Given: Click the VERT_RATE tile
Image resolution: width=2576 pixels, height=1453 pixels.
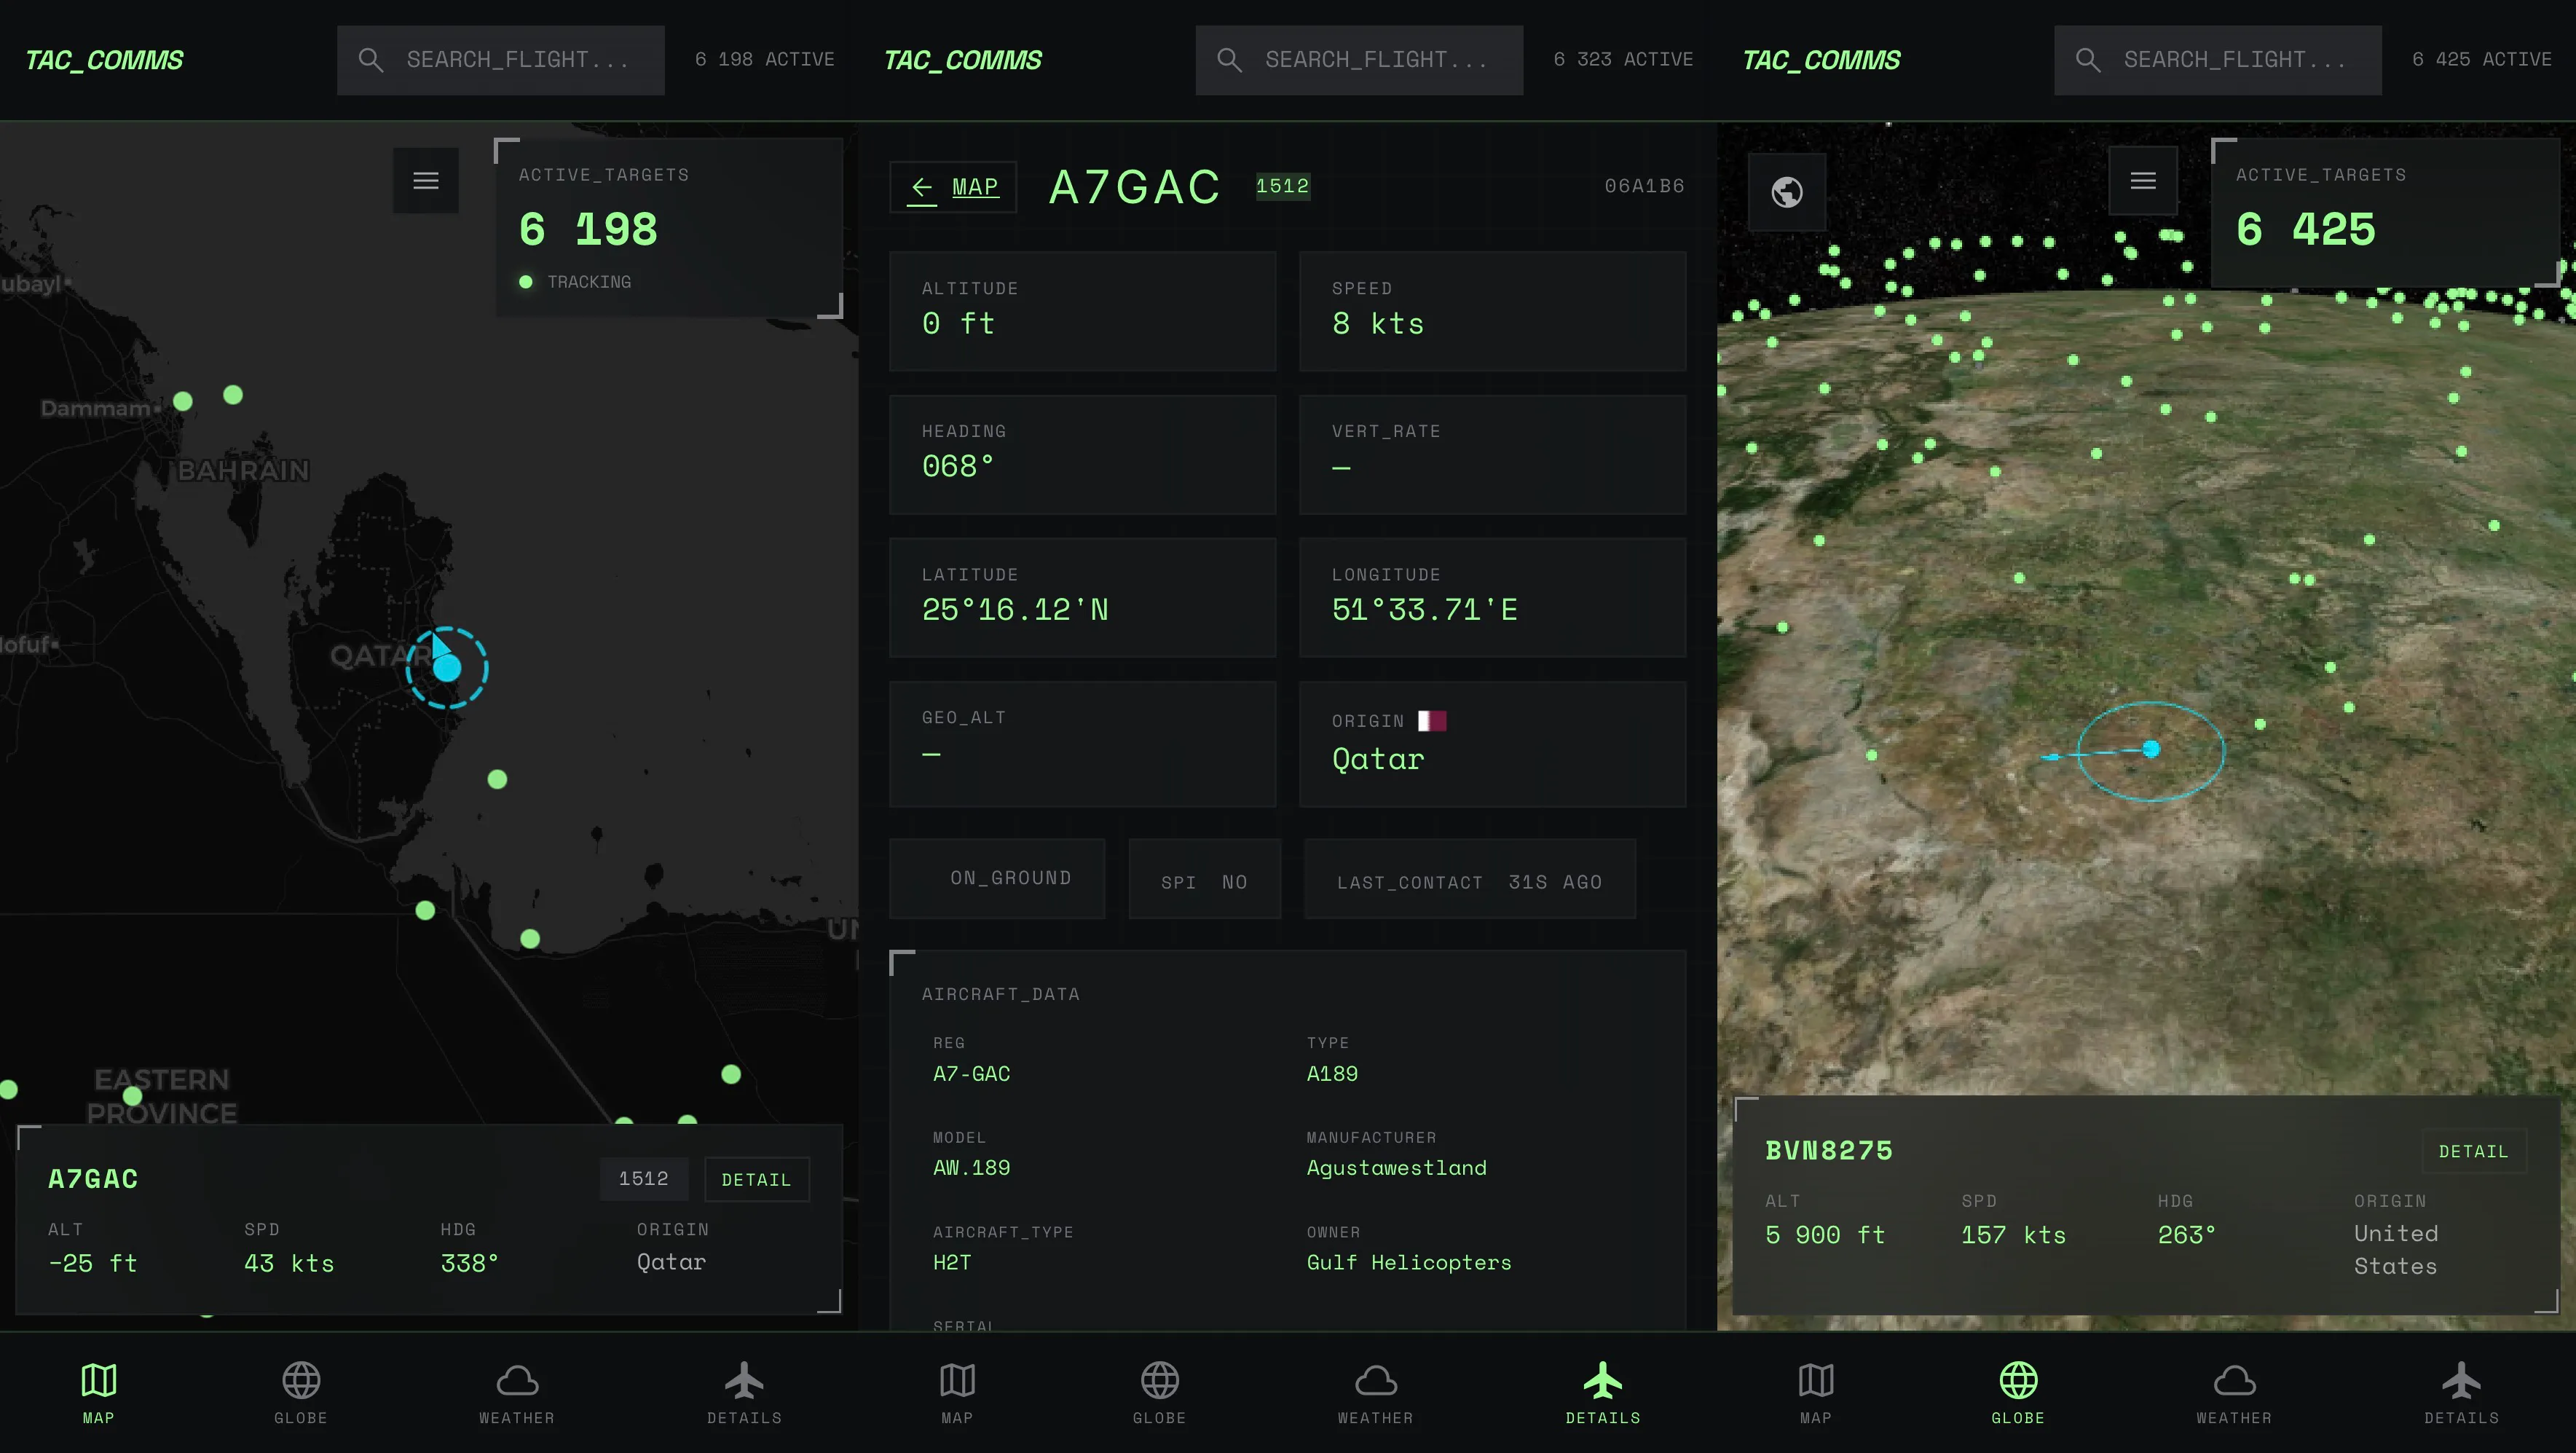Looking at the screenshot, I should (x=1492, y=454).
